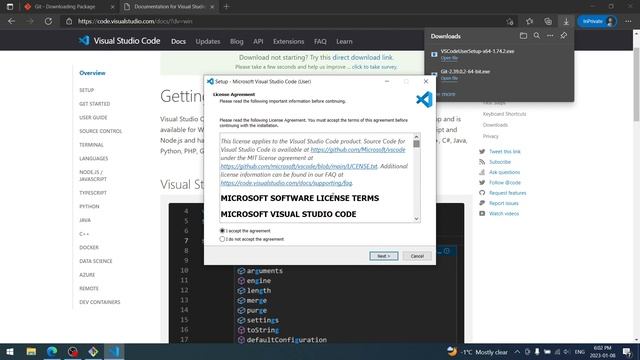Open Blog in site navigation

tap(236, 41)
